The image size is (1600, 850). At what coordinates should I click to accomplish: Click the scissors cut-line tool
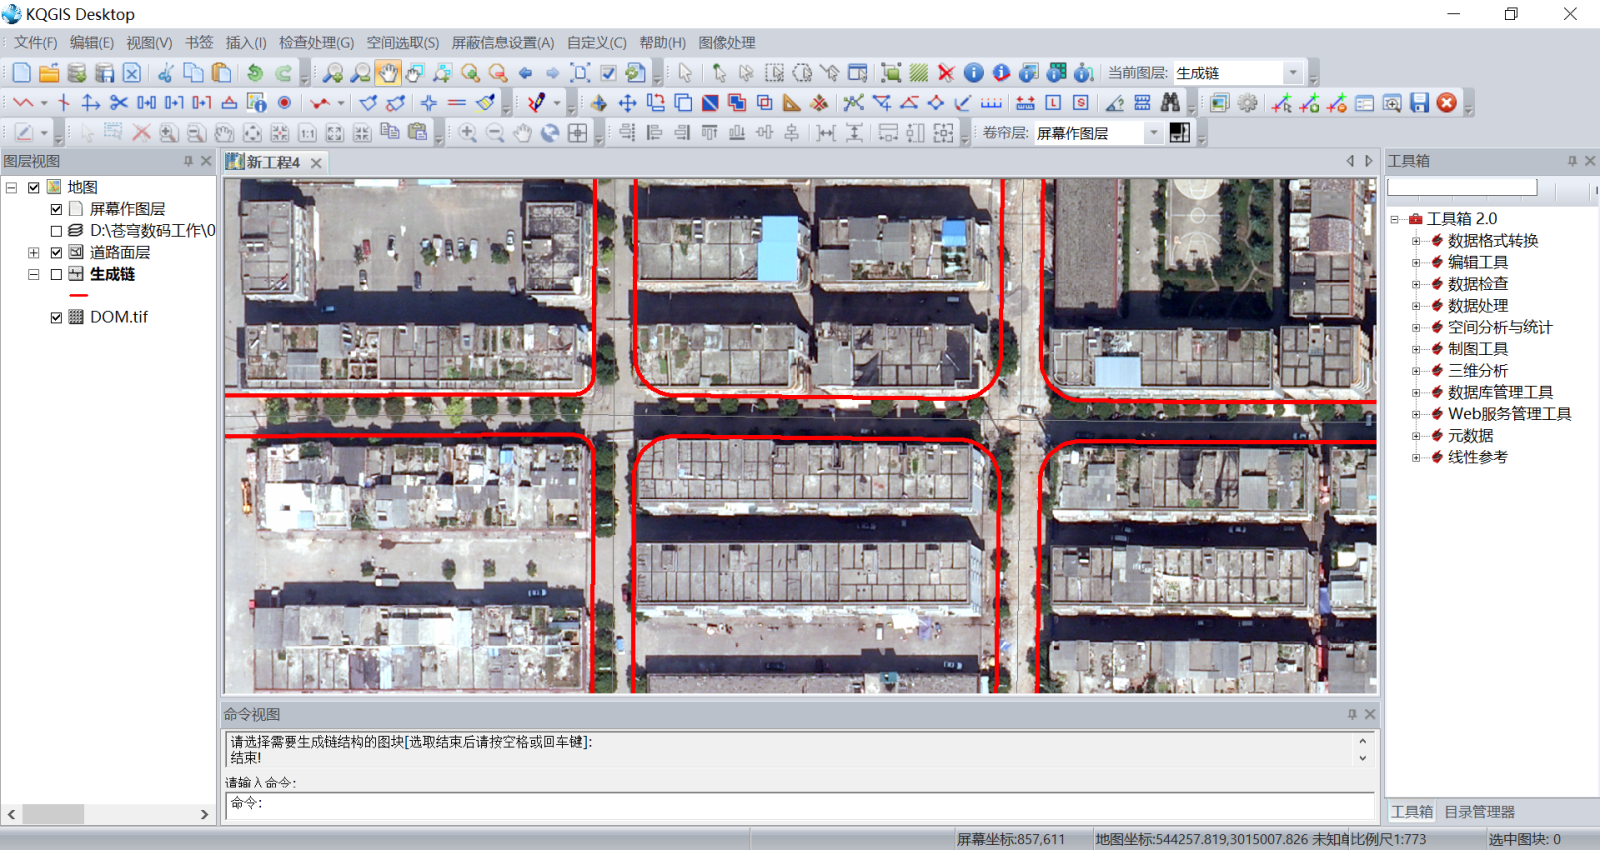coord(119,103)
